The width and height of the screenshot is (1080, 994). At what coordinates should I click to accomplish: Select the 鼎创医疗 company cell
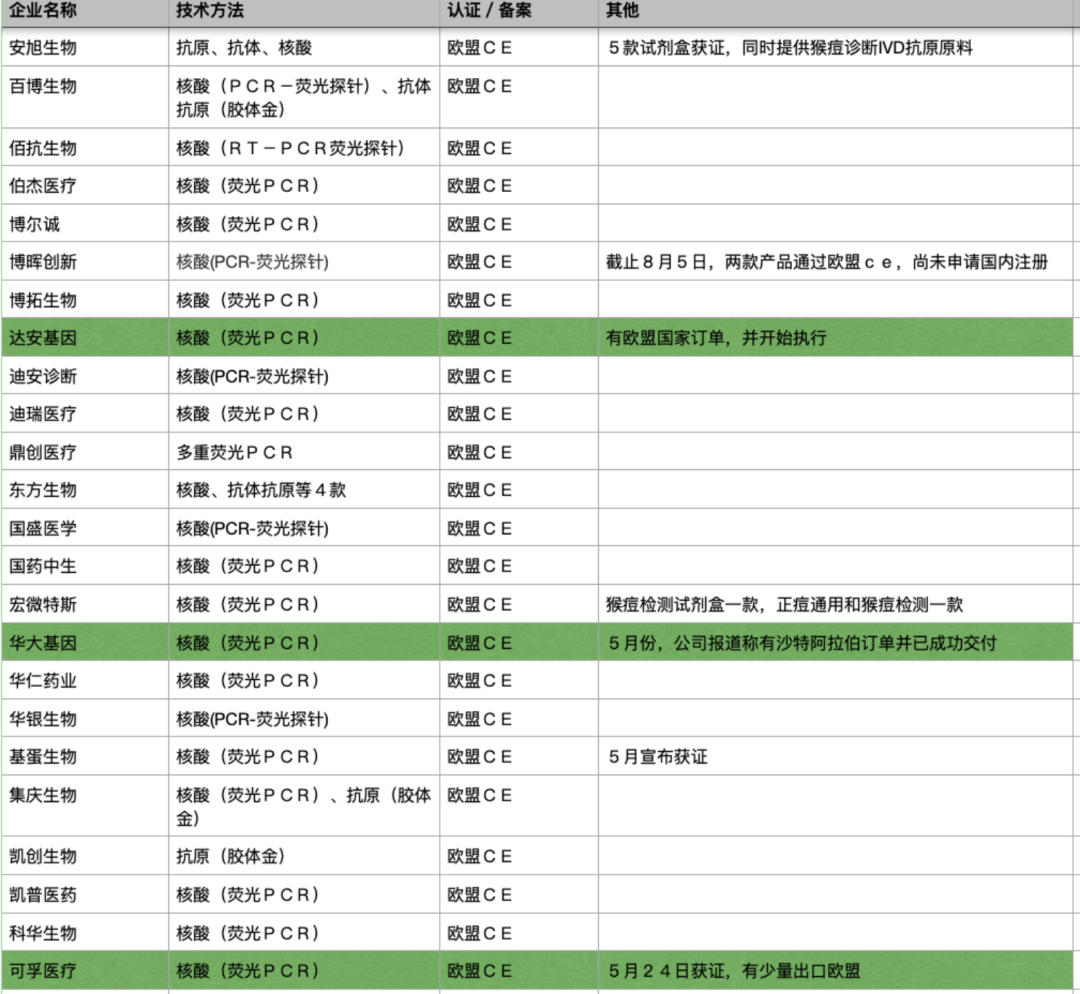coord(85,452)
